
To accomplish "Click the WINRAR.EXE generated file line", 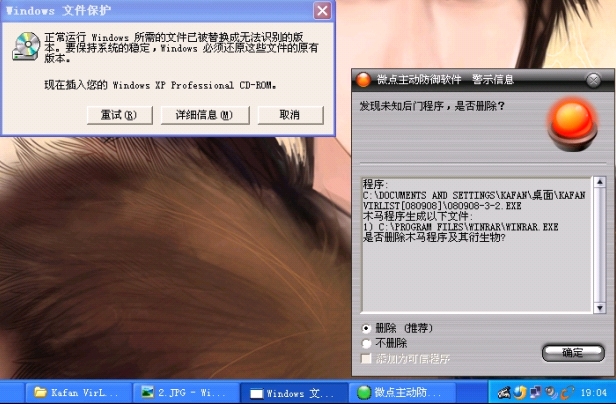I will click(460, 227).
